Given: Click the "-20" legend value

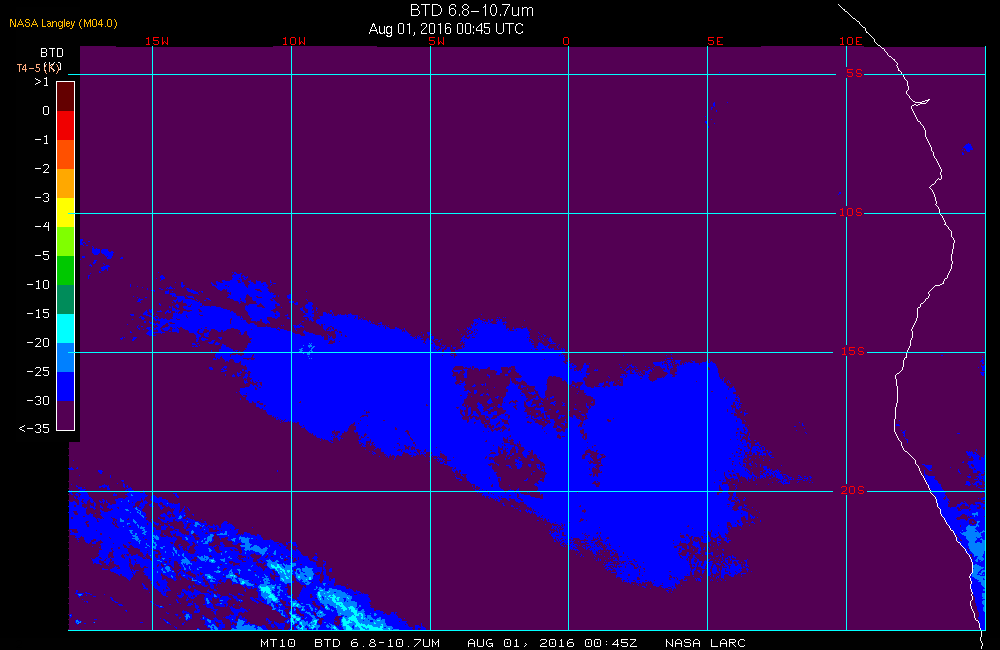Looking at the screenshot, I should click(38, 343).
